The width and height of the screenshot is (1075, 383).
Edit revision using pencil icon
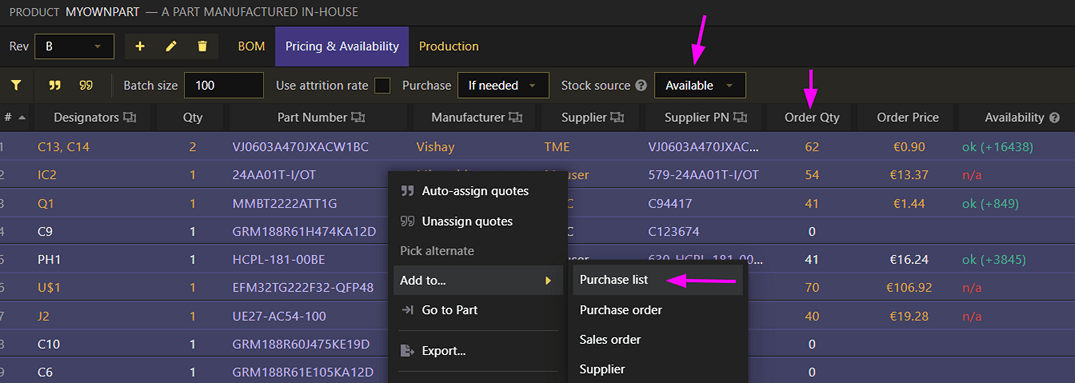pos(171,46)
